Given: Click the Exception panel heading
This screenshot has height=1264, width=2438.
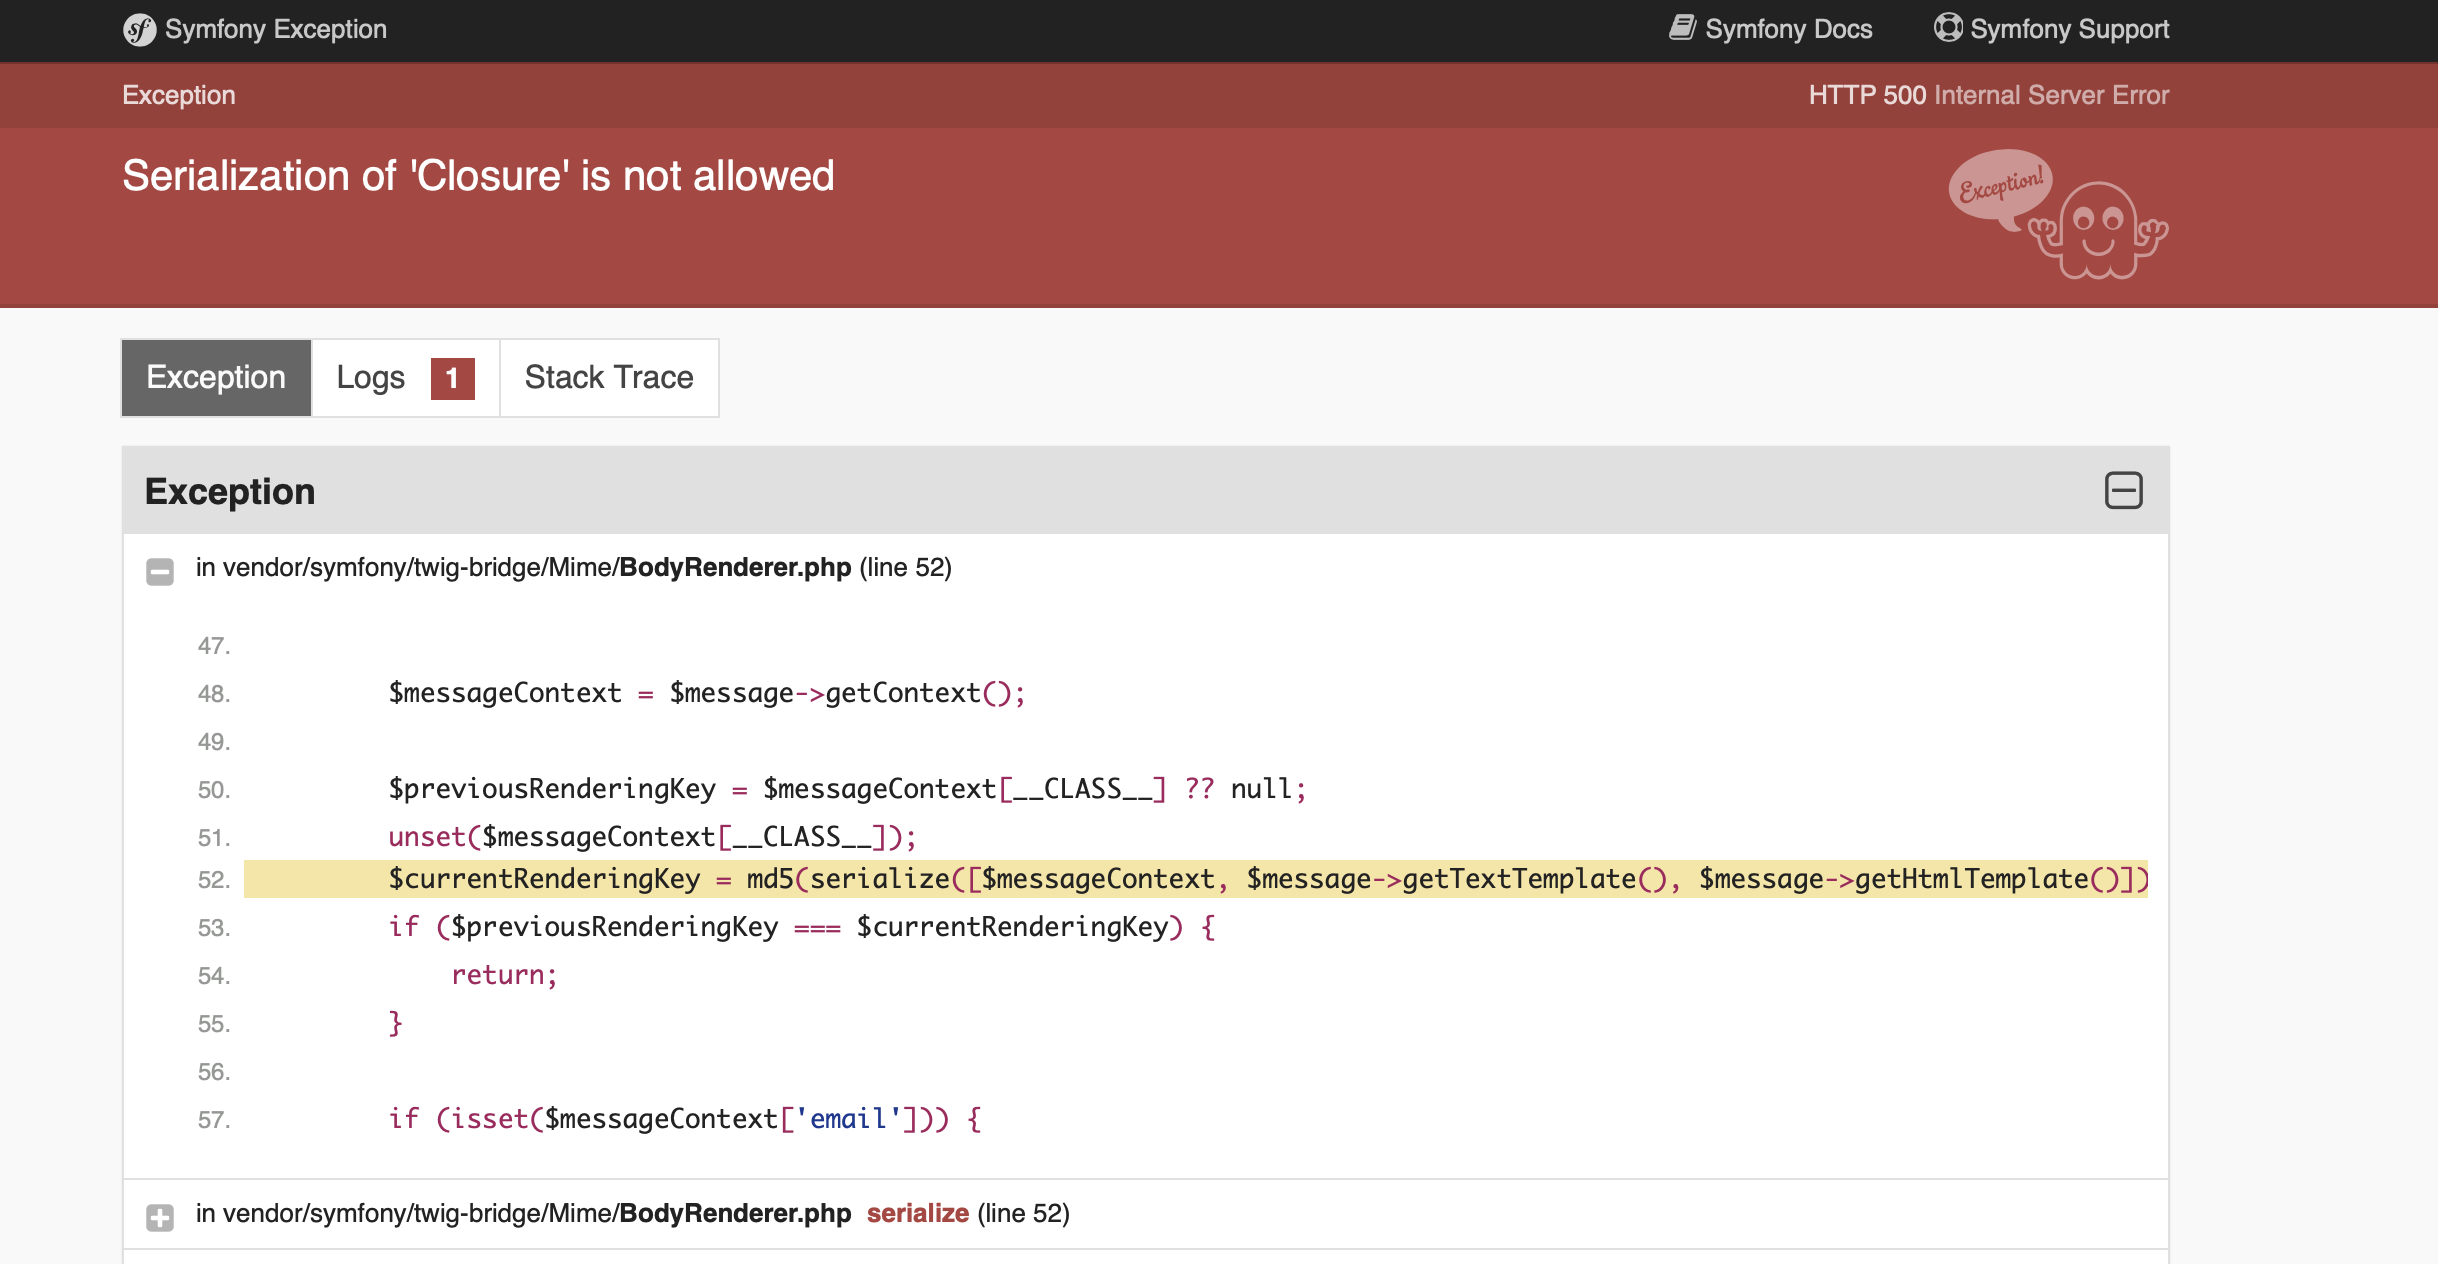Looking at the screenshot, I should [x=230, y=492].
